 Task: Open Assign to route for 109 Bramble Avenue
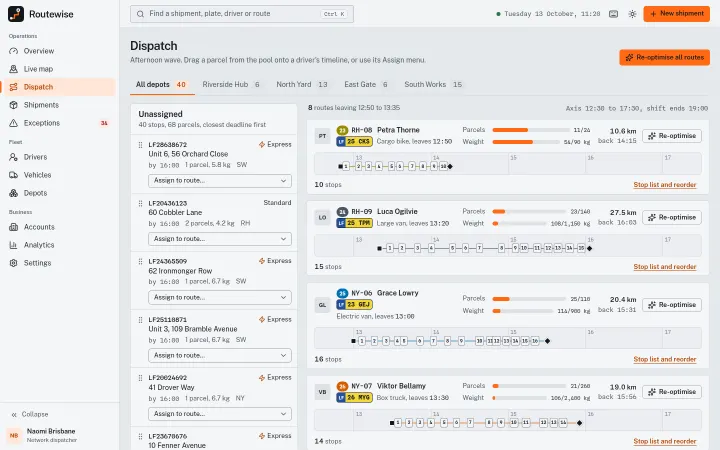click(219, 356)
